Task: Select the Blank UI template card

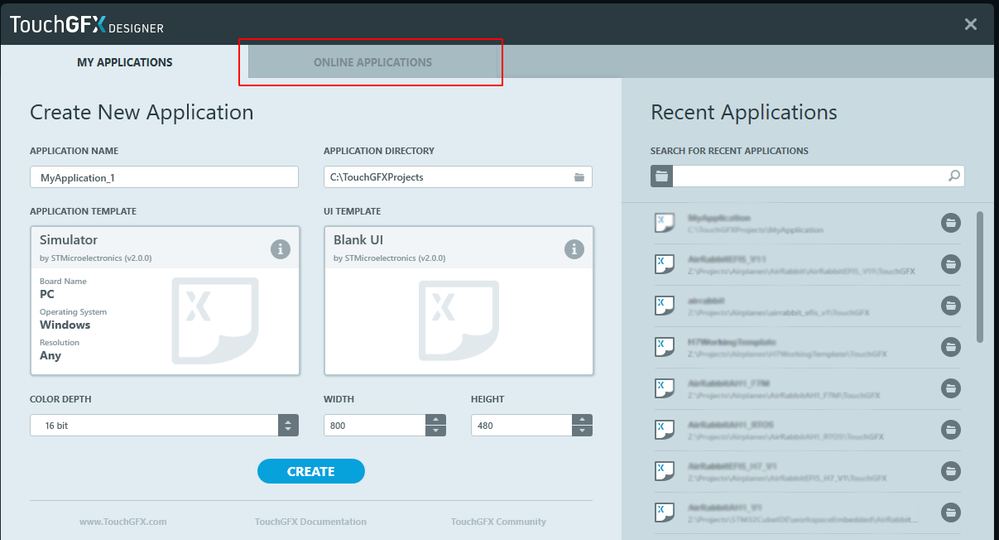Action: tap(459, 301)
